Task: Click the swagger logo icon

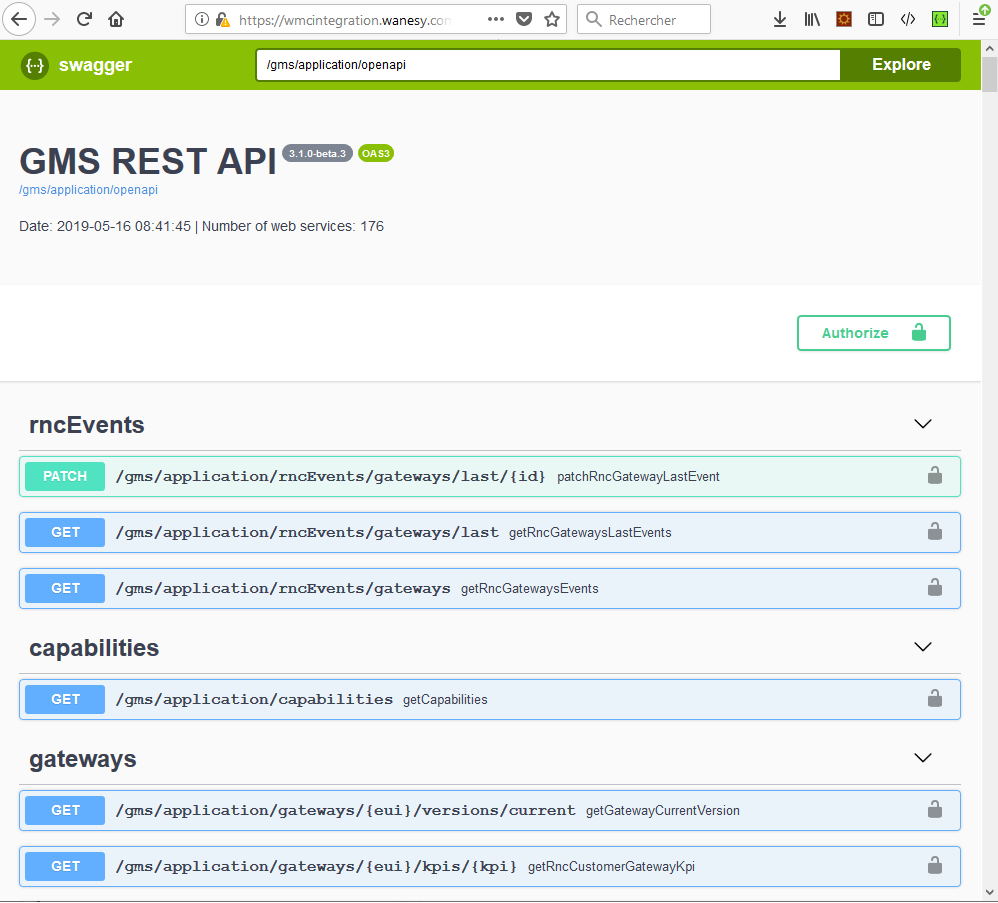Action: coord(35,65)
